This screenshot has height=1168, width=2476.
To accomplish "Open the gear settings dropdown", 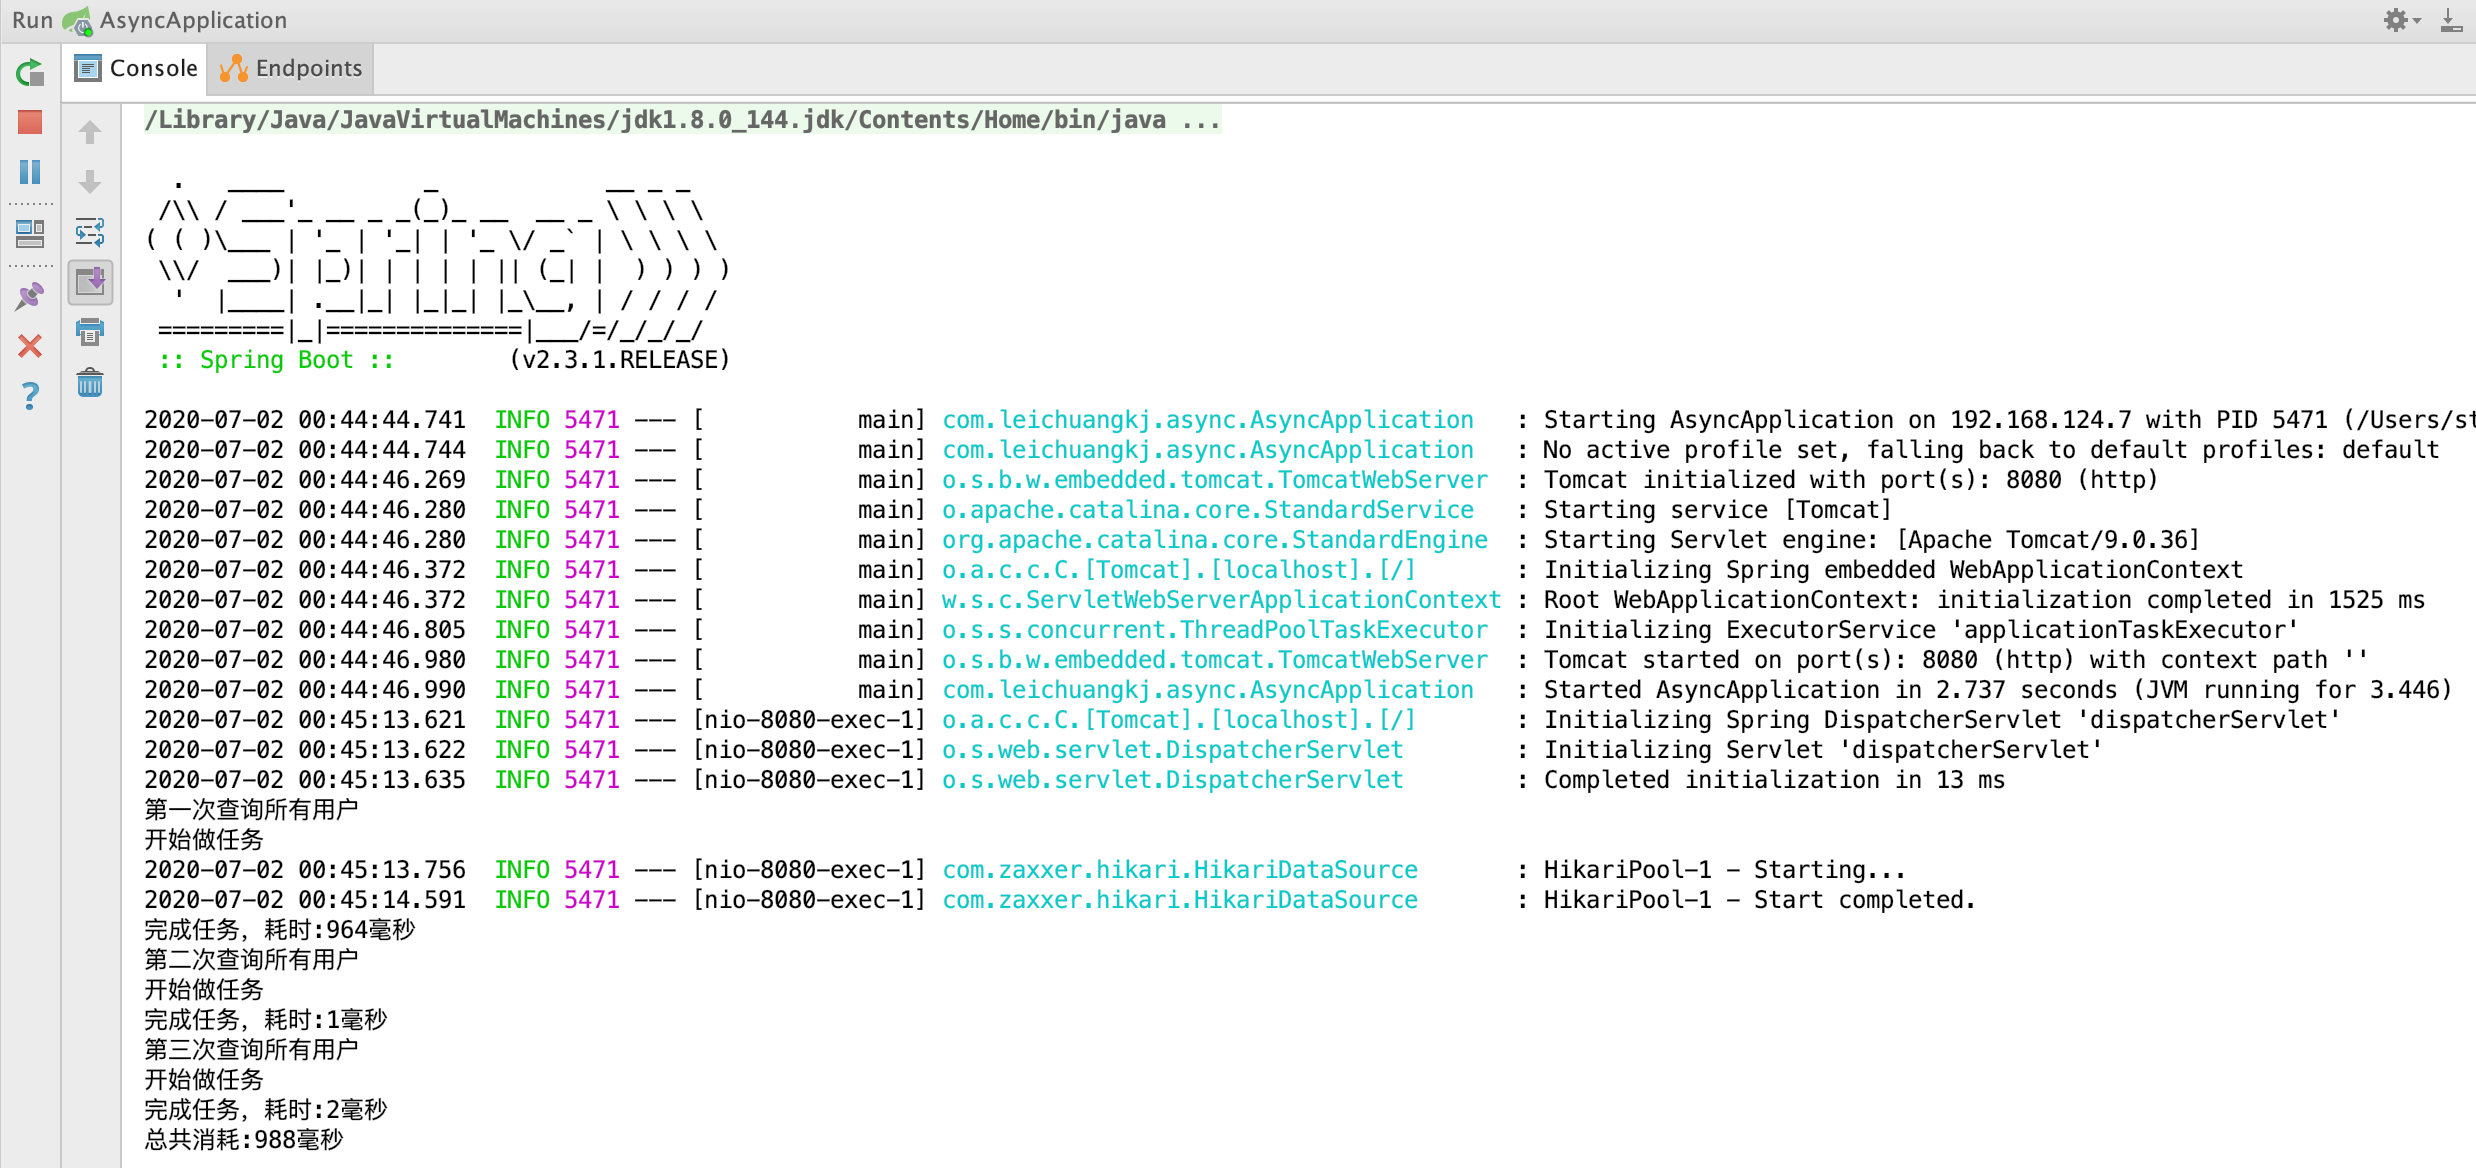I will tap(2400, 20).
